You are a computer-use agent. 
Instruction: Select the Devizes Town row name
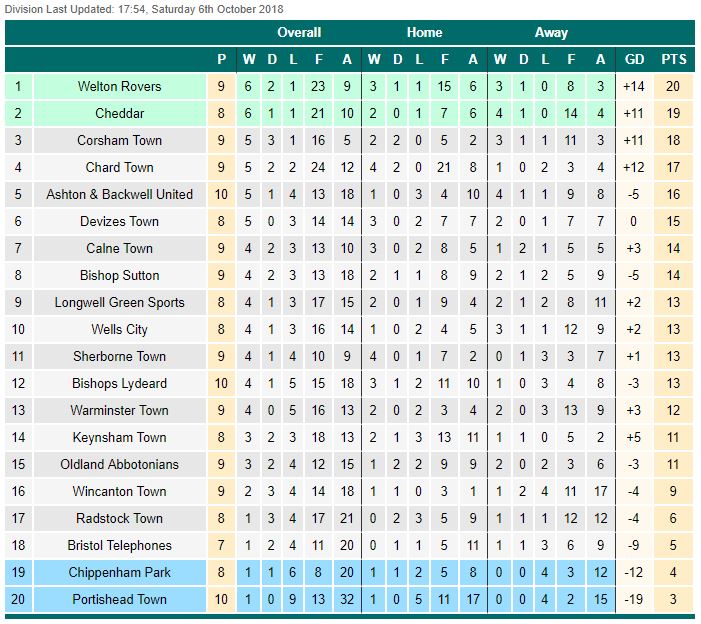tap(119, 221)
